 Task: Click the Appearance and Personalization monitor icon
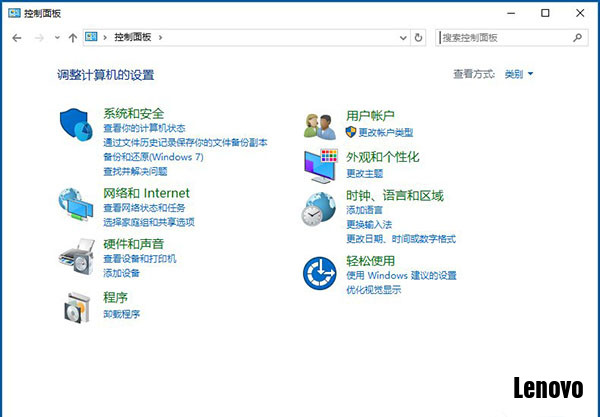[321, 166]
